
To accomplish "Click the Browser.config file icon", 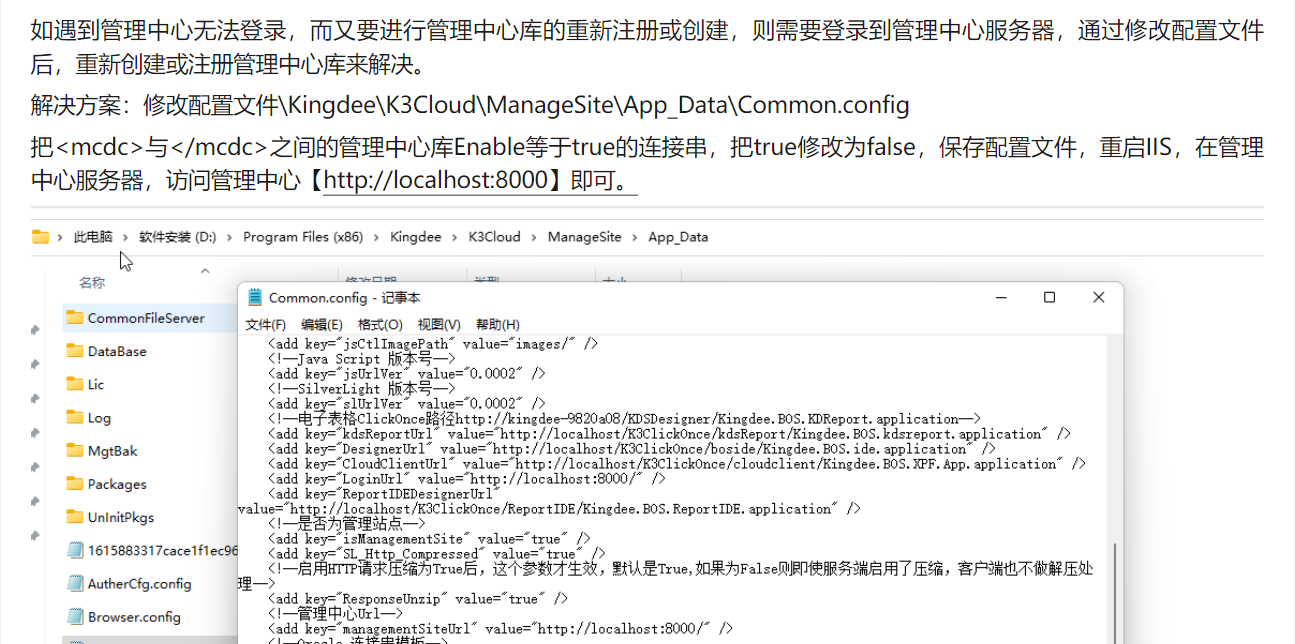I will [75, 617].
